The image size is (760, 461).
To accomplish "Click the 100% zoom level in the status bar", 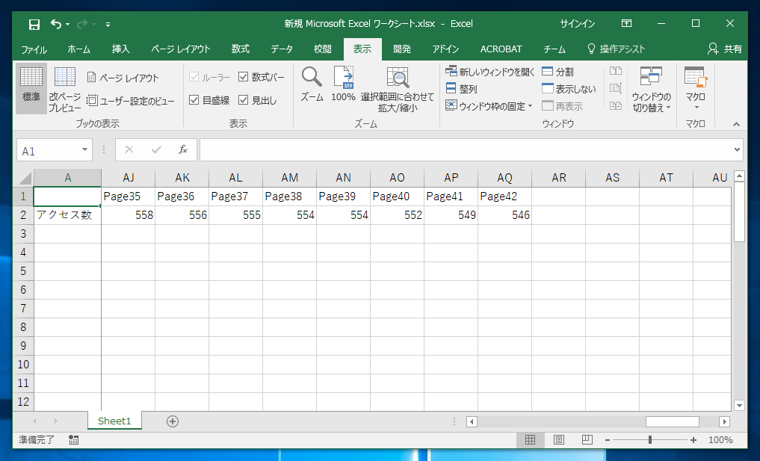I will (x=720, y=440).
